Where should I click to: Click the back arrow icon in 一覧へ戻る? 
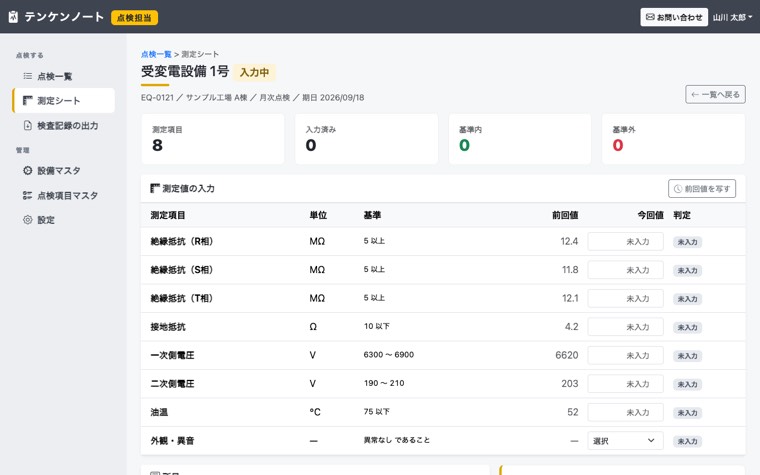pos(695,95)
